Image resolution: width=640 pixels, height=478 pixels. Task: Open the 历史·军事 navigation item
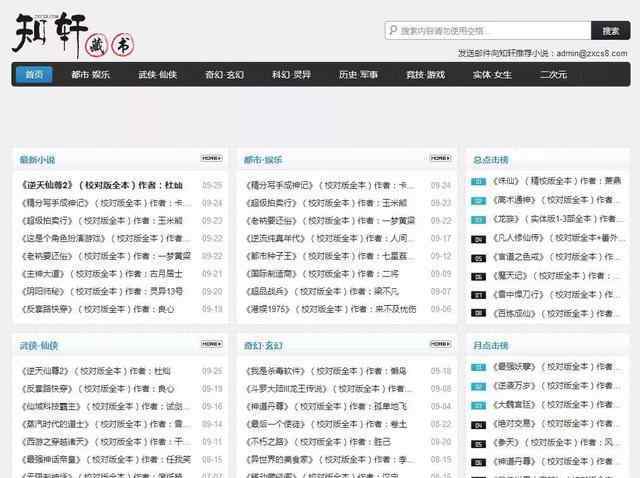[358, 75]
